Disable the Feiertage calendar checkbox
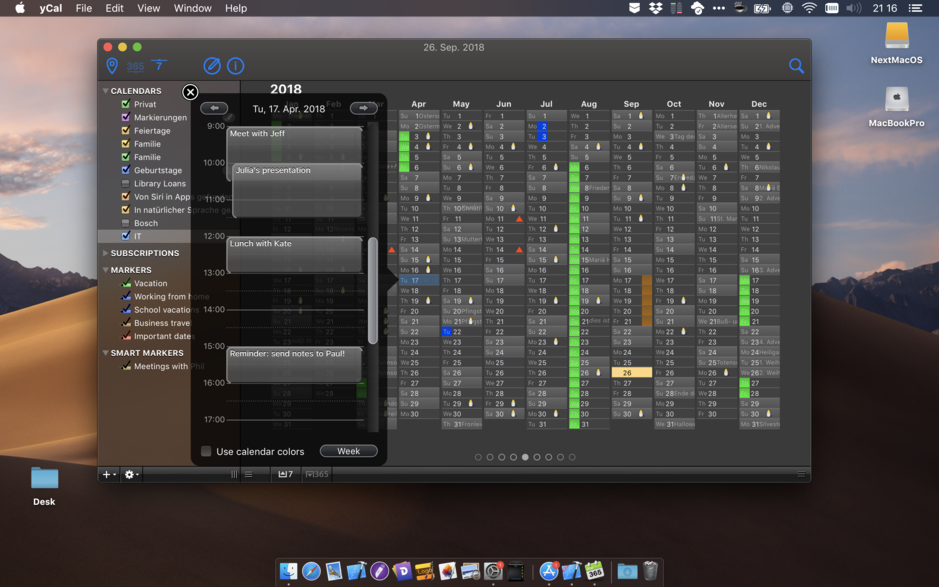This screenshot has width=939, height=587. pyautogui.click(x=124, y=130)
